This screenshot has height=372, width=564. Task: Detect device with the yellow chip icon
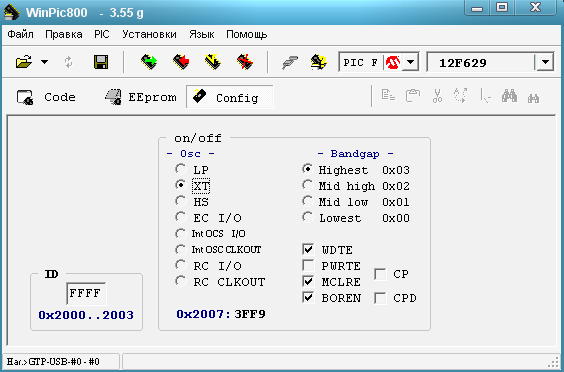tap(319, 62)
